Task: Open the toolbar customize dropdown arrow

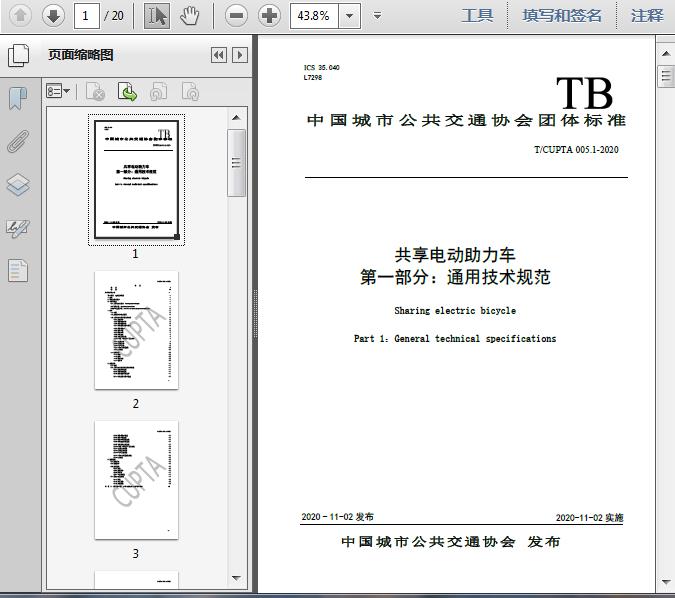Action: (x=378, y=16)
